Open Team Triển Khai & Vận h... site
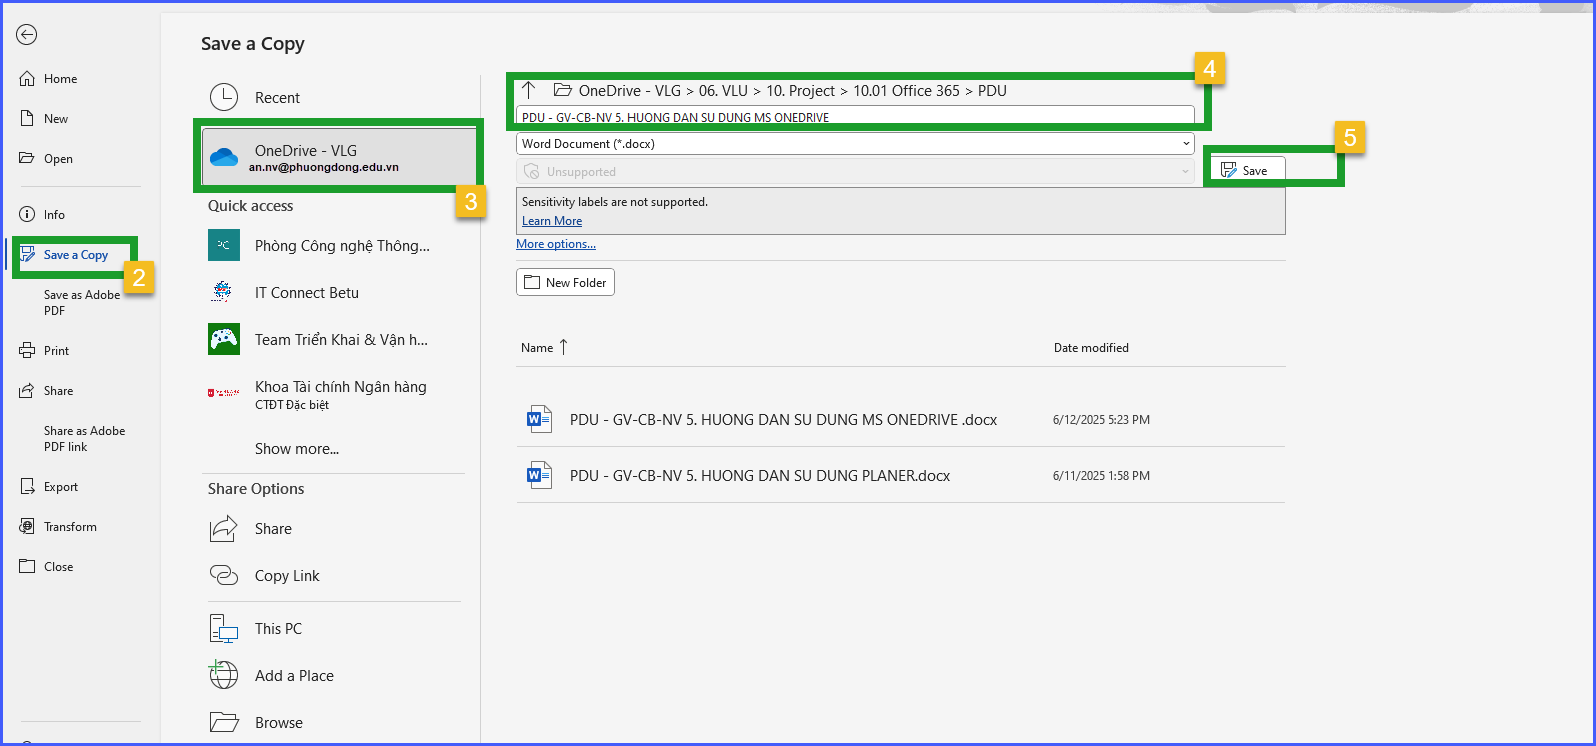 pyautogui.click(x=340, y=340)
